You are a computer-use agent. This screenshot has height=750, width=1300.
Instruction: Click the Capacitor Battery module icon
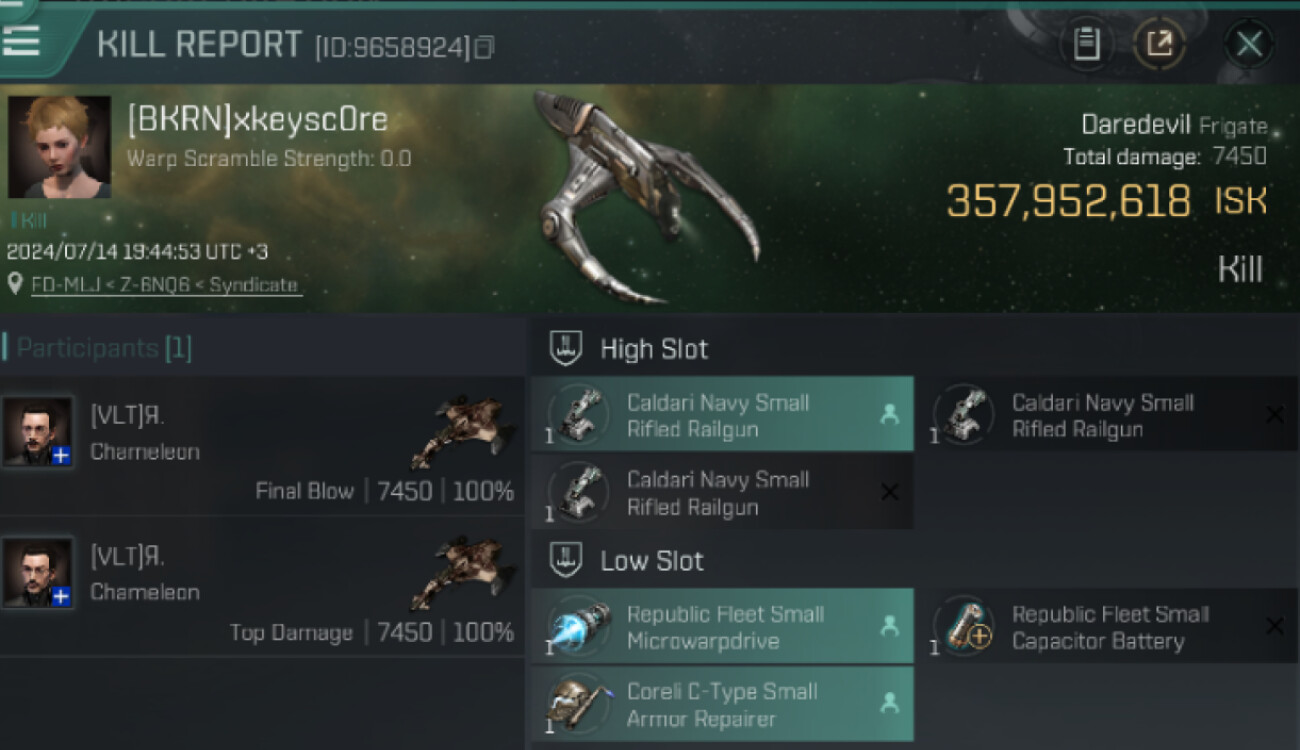tap(964, 626)
